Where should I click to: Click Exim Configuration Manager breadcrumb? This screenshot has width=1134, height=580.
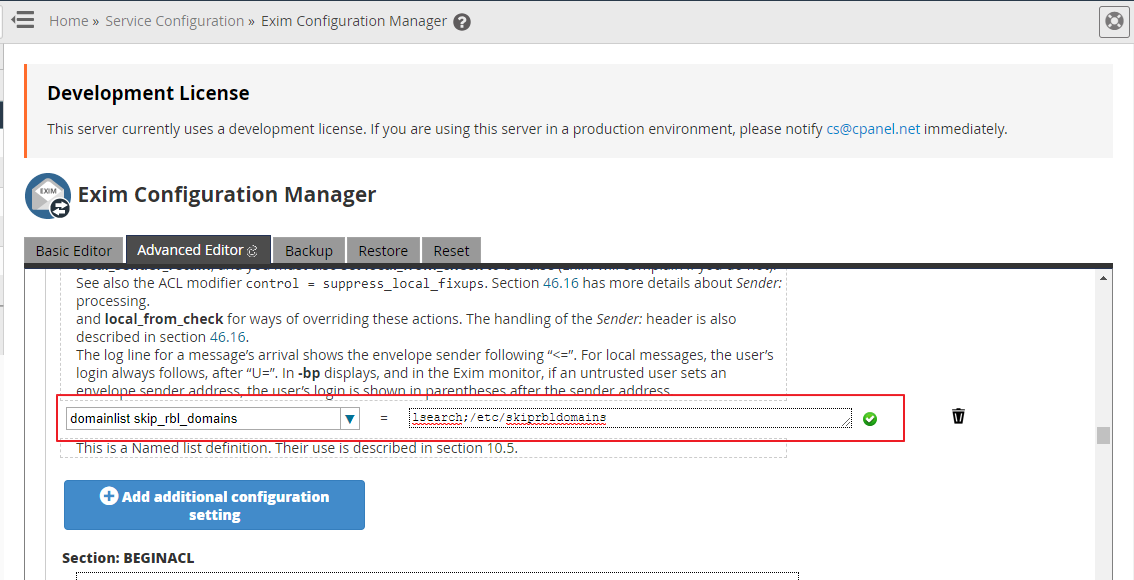click(354, 21)
